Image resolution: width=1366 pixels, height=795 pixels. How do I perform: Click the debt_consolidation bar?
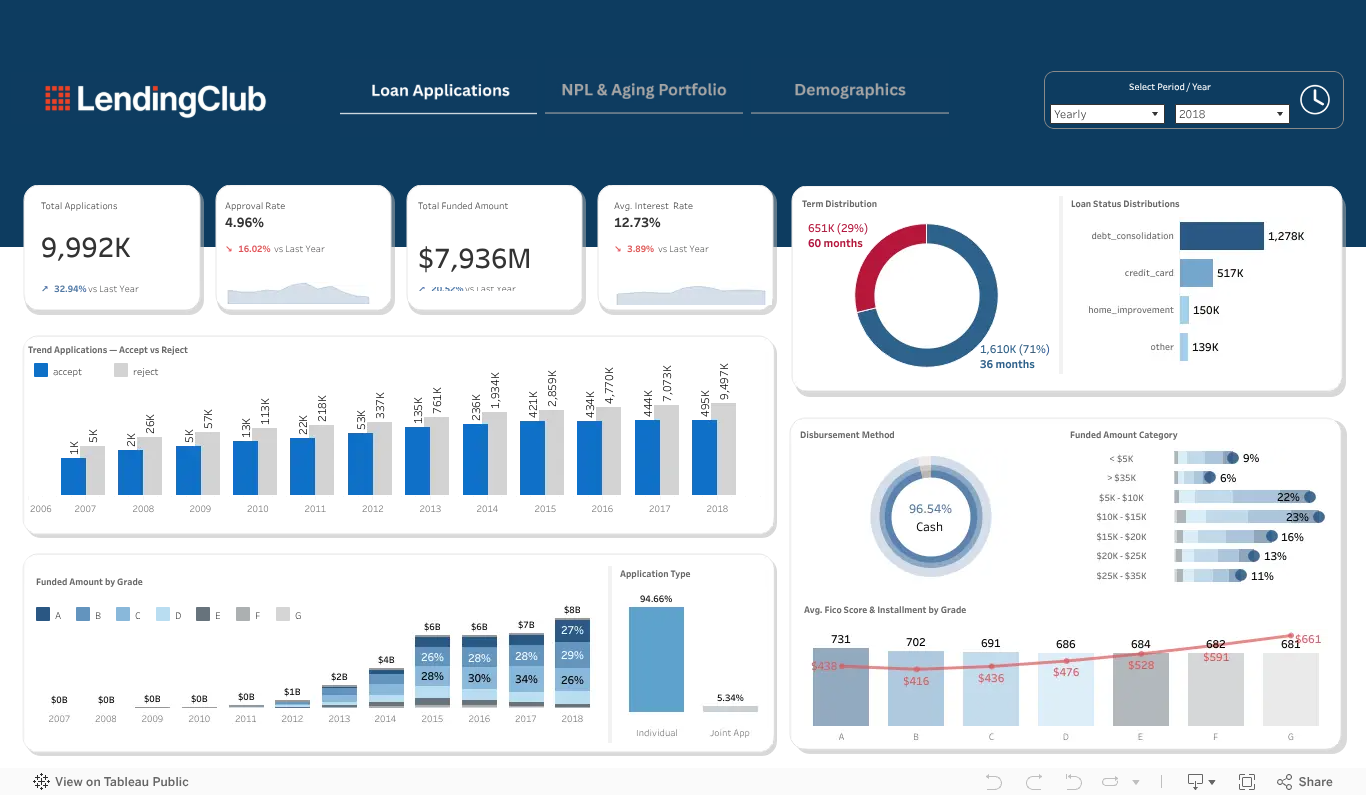click(1221, 236)
